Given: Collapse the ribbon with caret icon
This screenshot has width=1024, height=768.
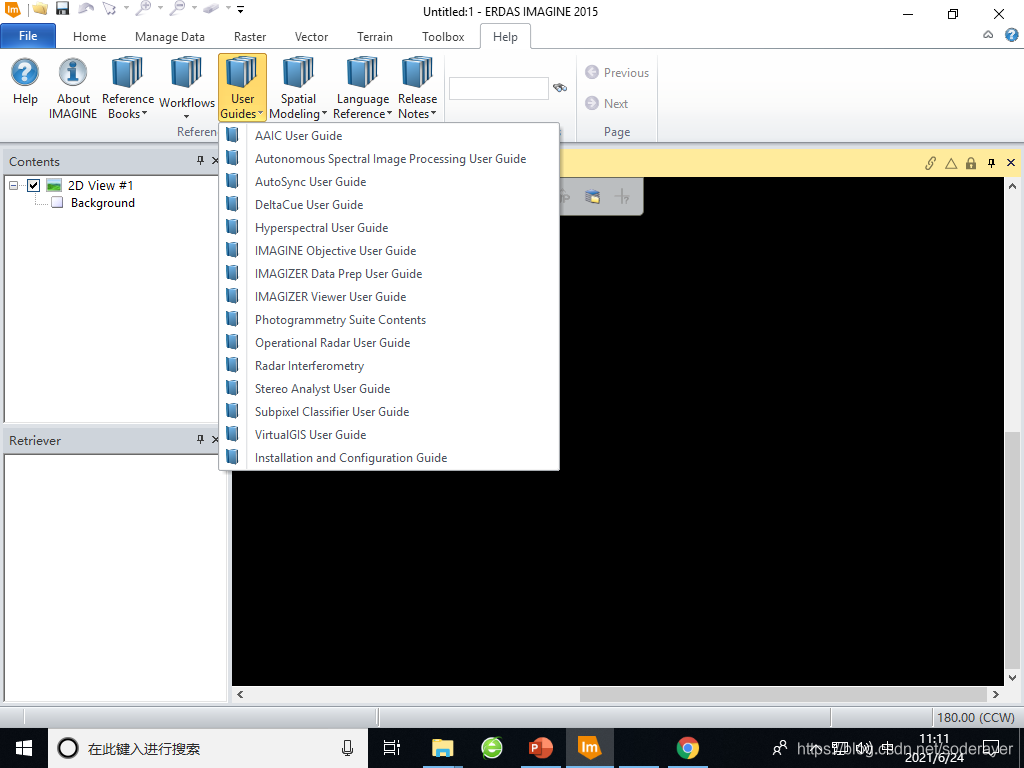Looking at the screenshot, I should (988, 35).
